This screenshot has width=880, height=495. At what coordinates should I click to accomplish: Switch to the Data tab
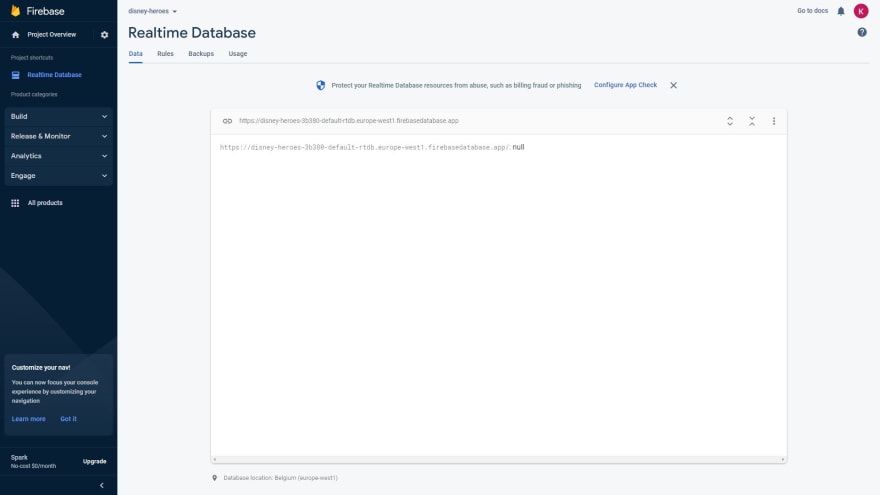pyautogui.click(x=135, y=54)
